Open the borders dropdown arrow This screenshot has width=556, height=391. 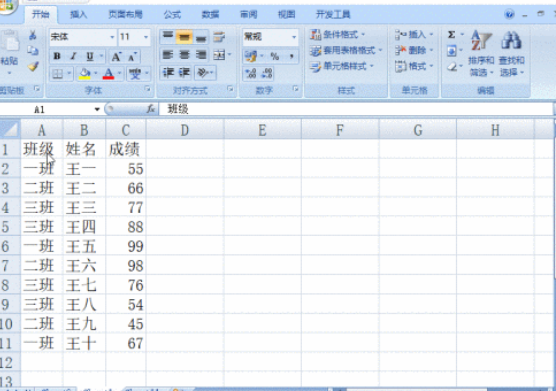click(x=69, y=74)
